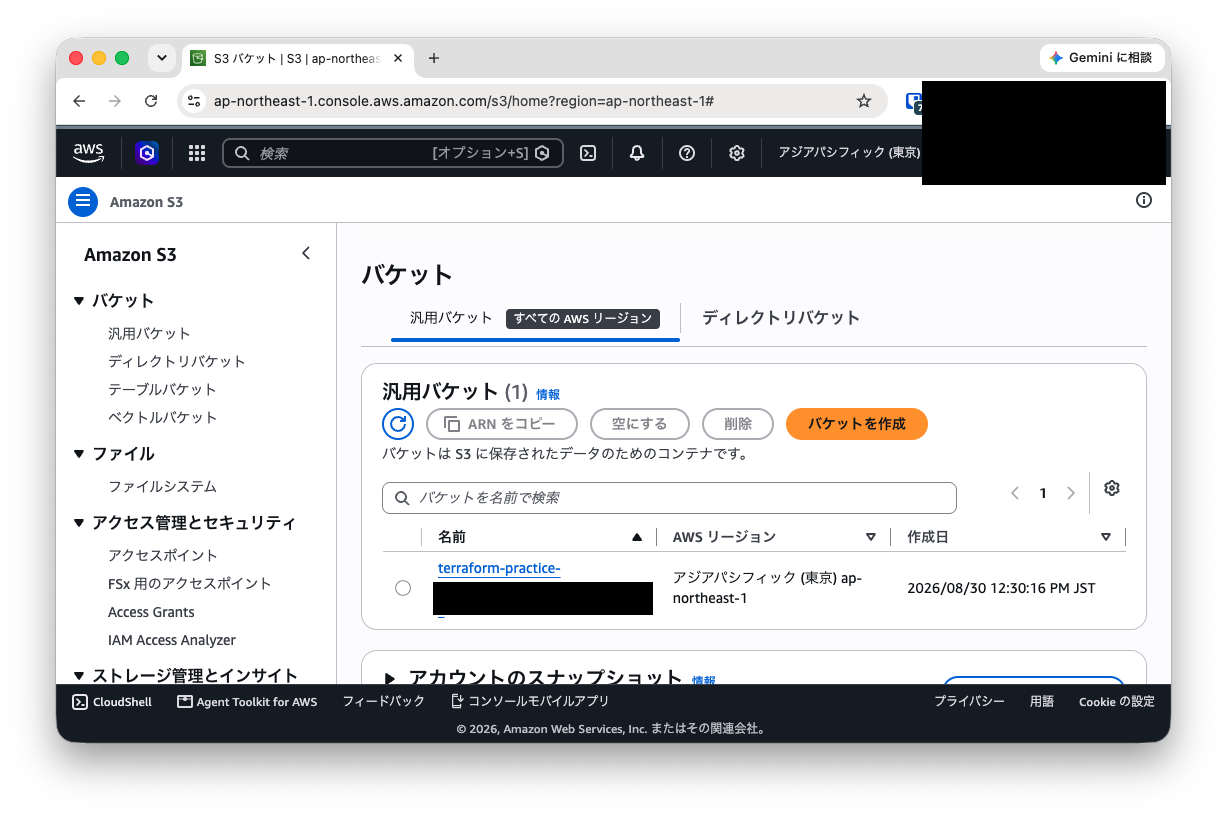The height and width of the screenshot is (817, 1227).
Task: Open テーブルバケット in the sidebar
Action: click(162, 390)
